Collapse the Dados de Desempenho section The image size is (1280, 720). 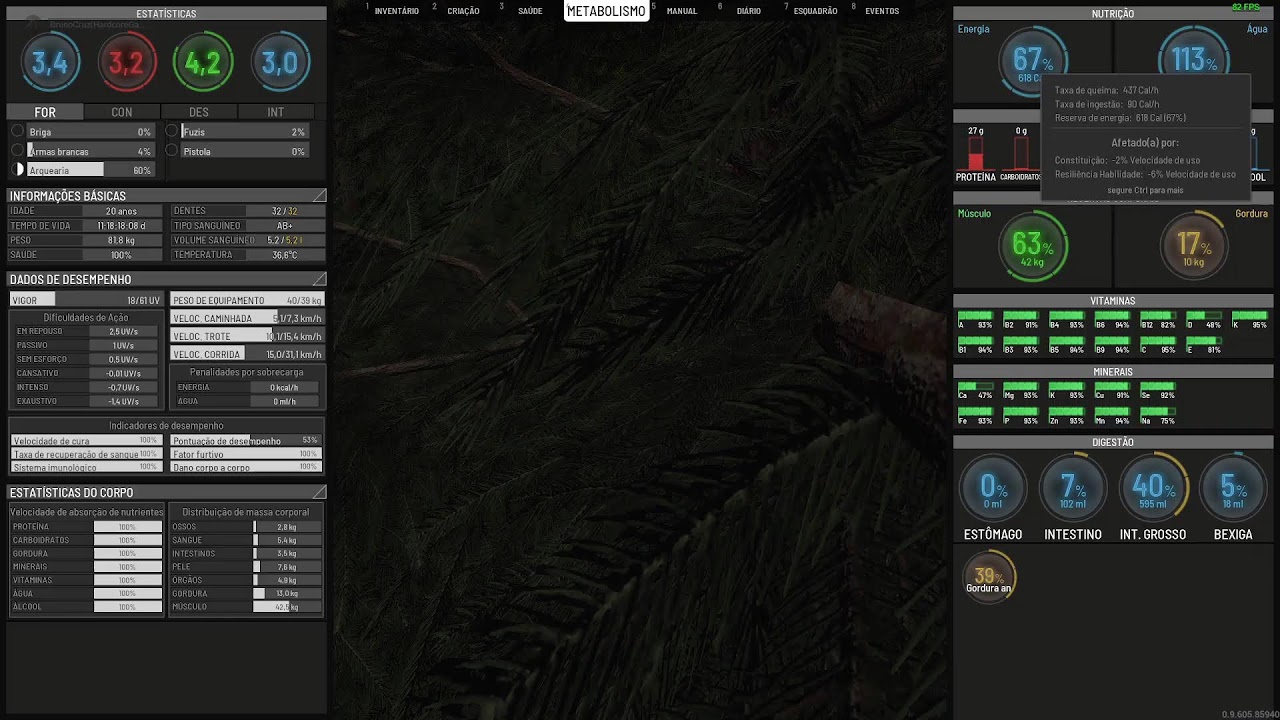(319, 279)
